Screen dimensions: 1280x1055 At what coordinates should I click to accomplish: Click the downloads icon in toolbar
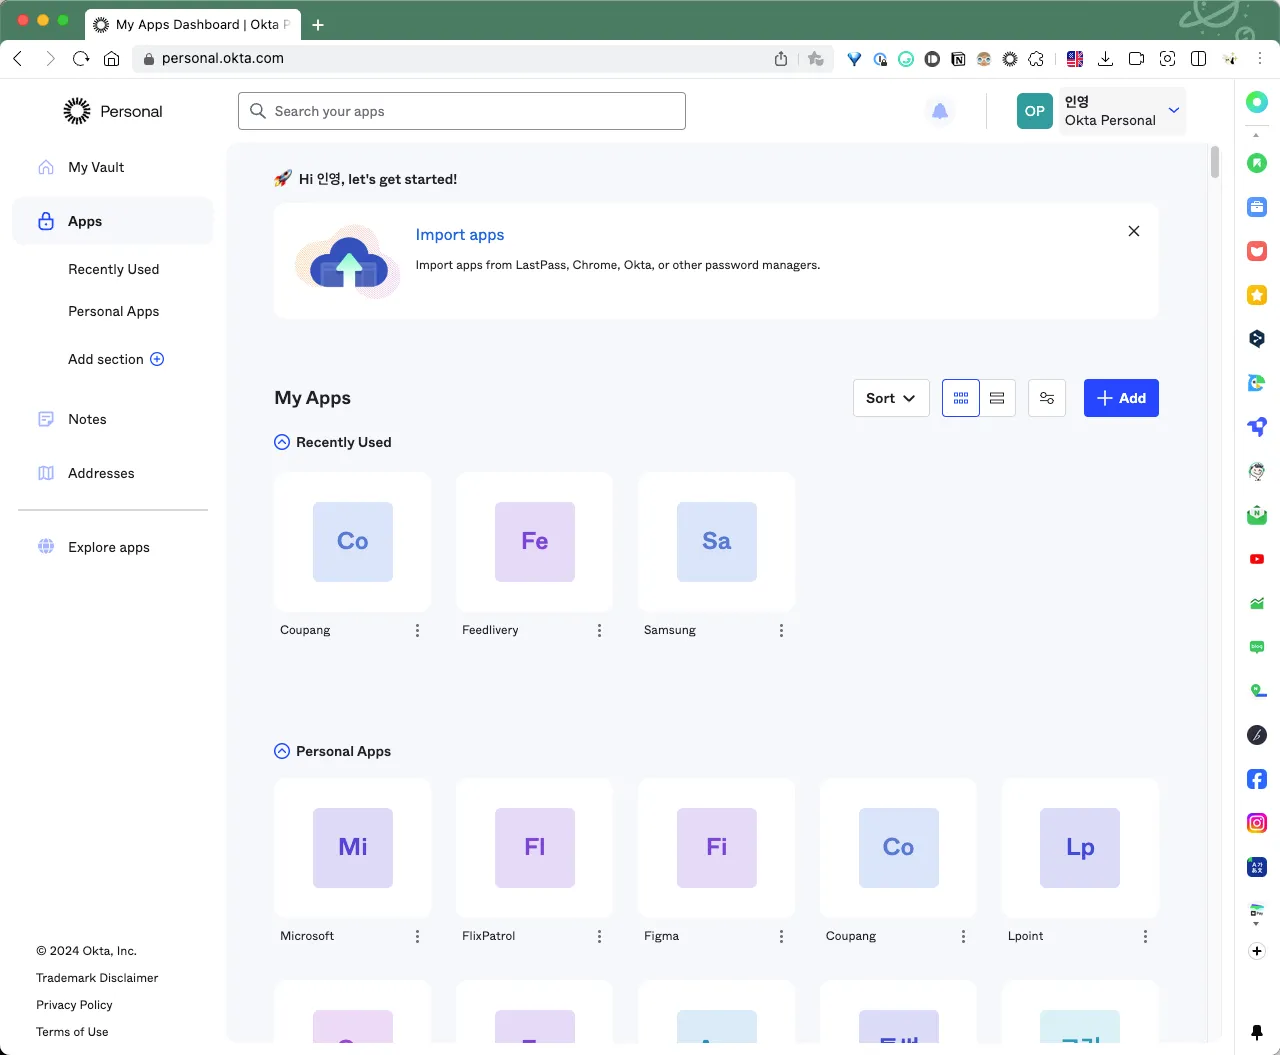(1105, 59)
